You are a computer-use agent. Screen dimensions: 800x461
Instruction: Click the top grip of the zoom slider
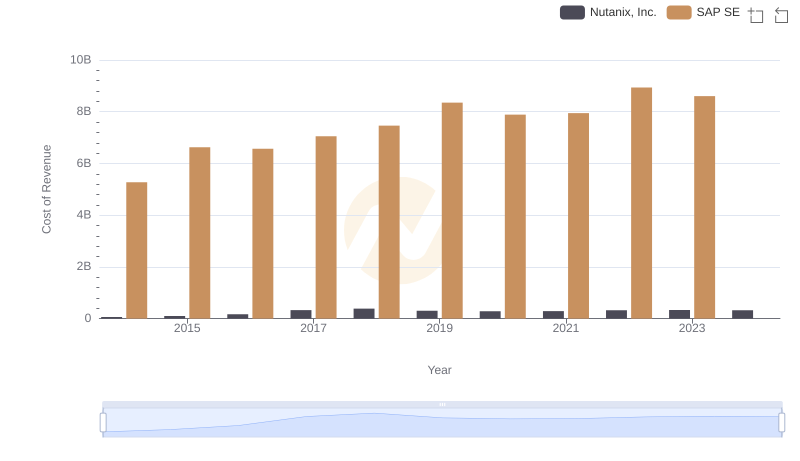pyautogui.click(x=442, y=404)
